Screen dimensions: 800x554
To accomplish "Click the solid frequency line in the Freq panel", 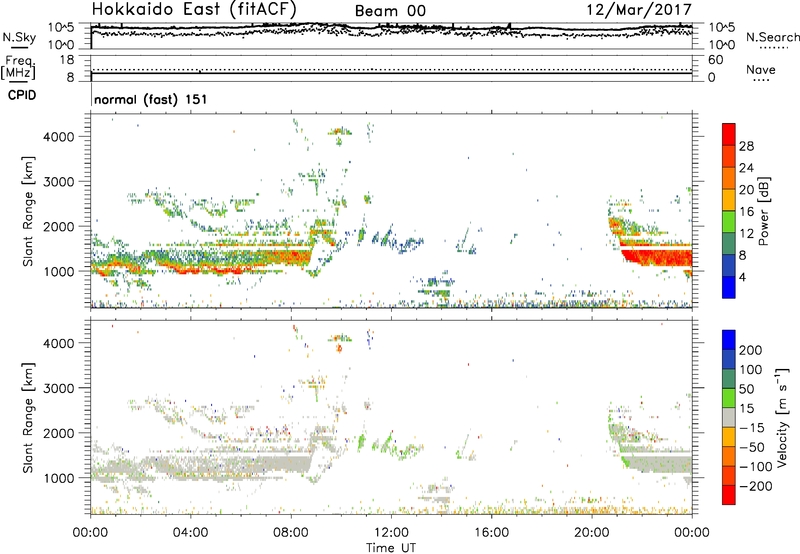I will point(391,74).
